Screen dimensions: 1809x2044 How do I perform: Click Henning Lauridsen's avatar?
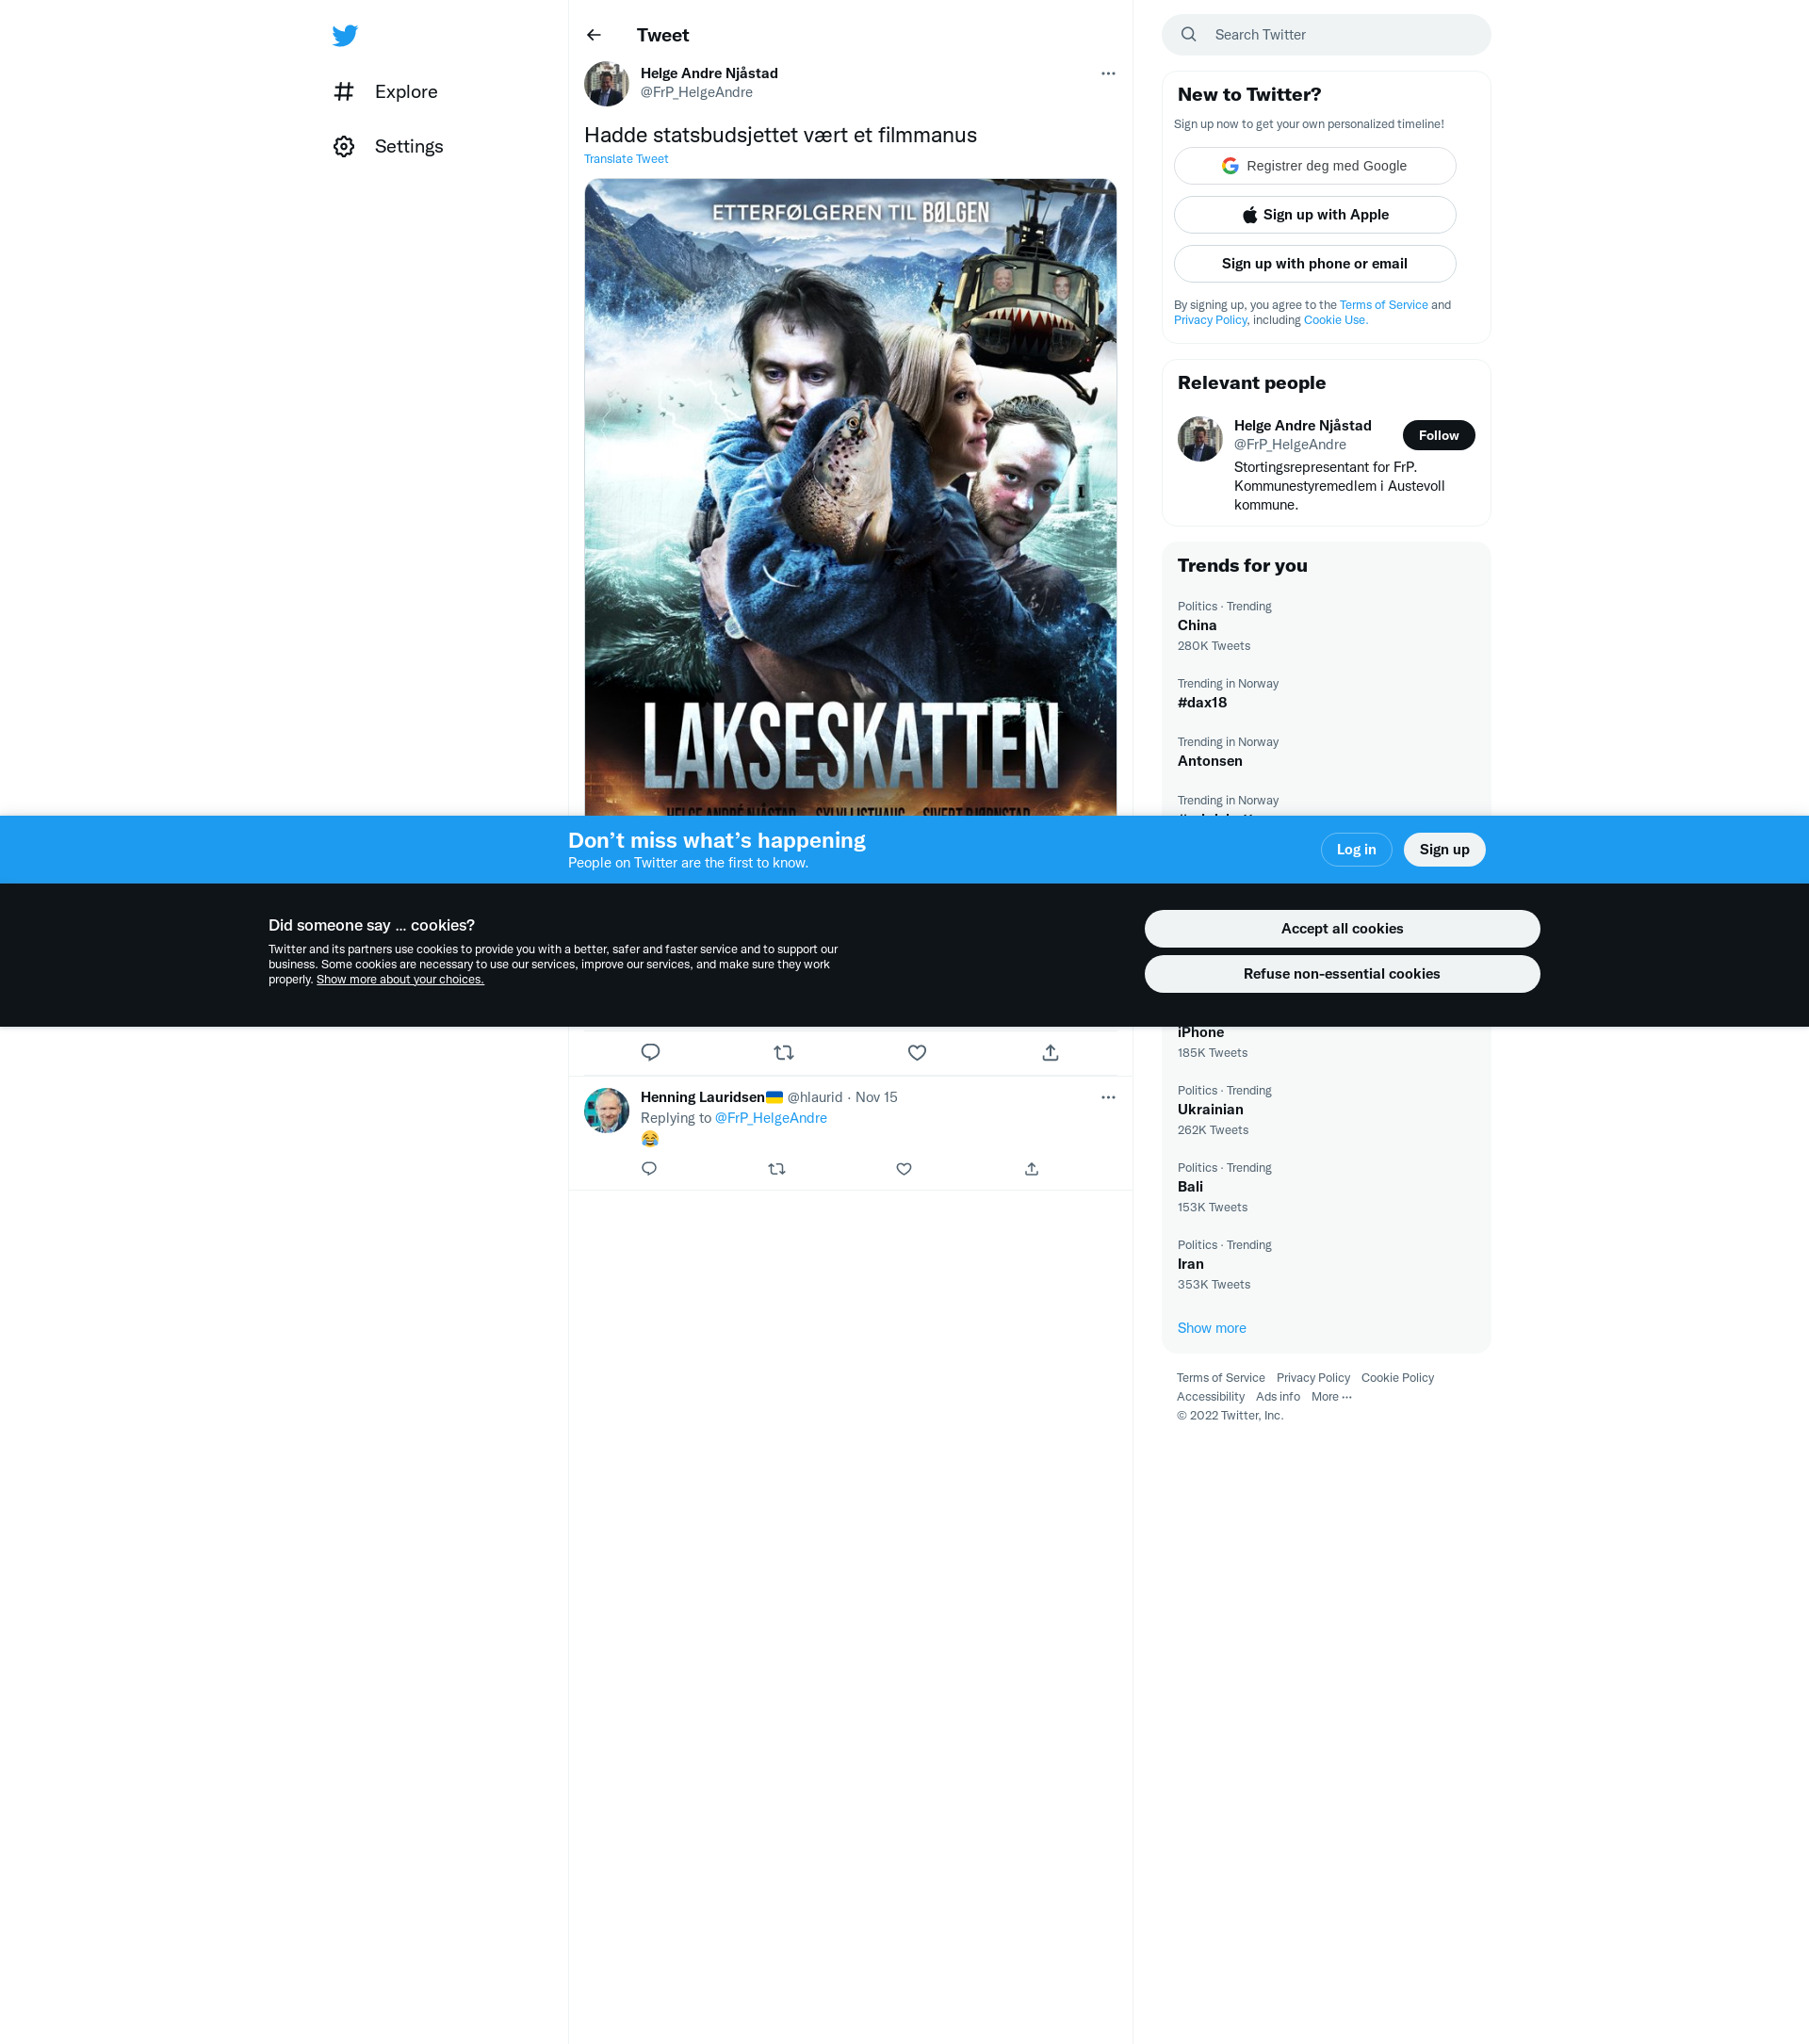coord(606,1111)
